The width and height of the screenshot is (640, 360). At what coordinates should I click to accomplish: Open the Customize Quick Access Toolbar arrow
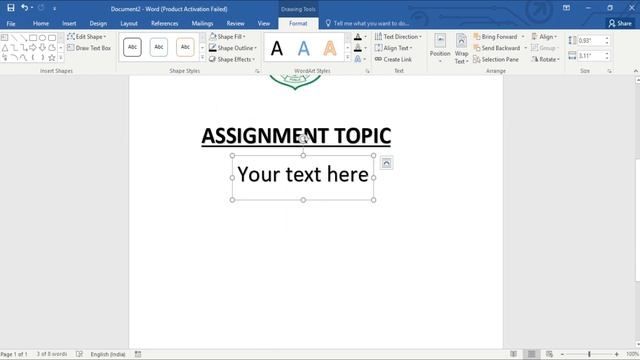[54, 8]
